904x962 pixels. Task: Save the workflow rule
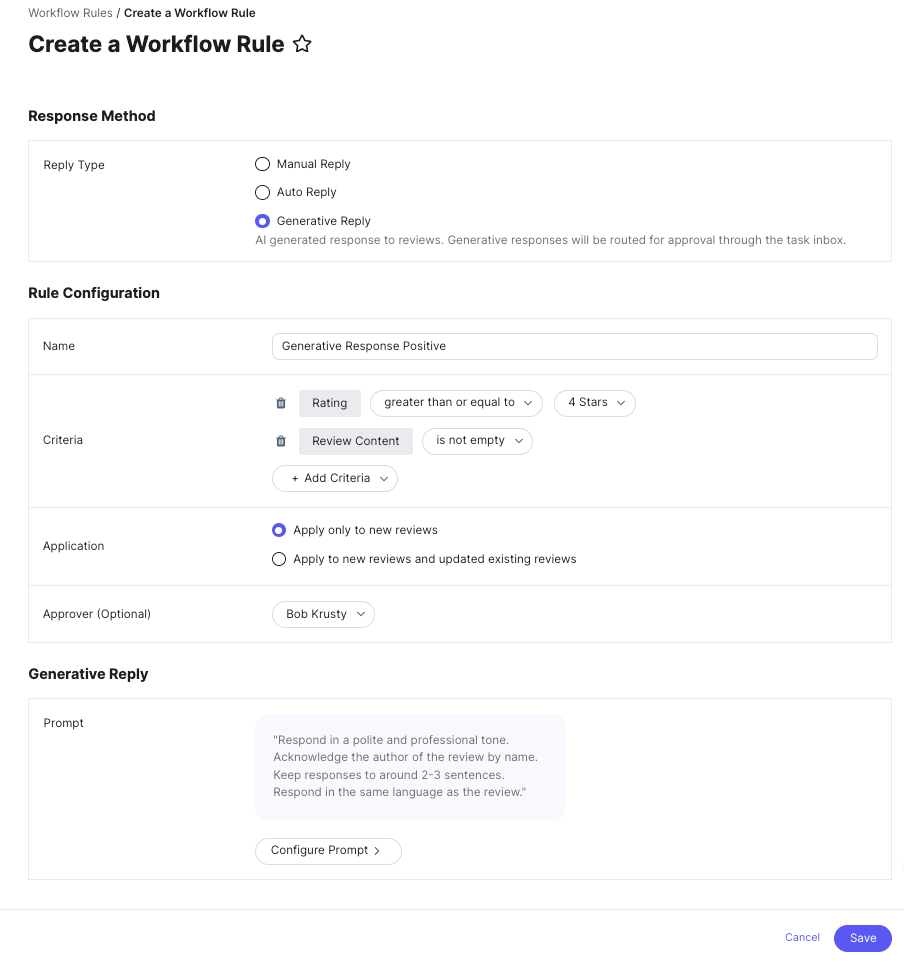pos(862,938)
